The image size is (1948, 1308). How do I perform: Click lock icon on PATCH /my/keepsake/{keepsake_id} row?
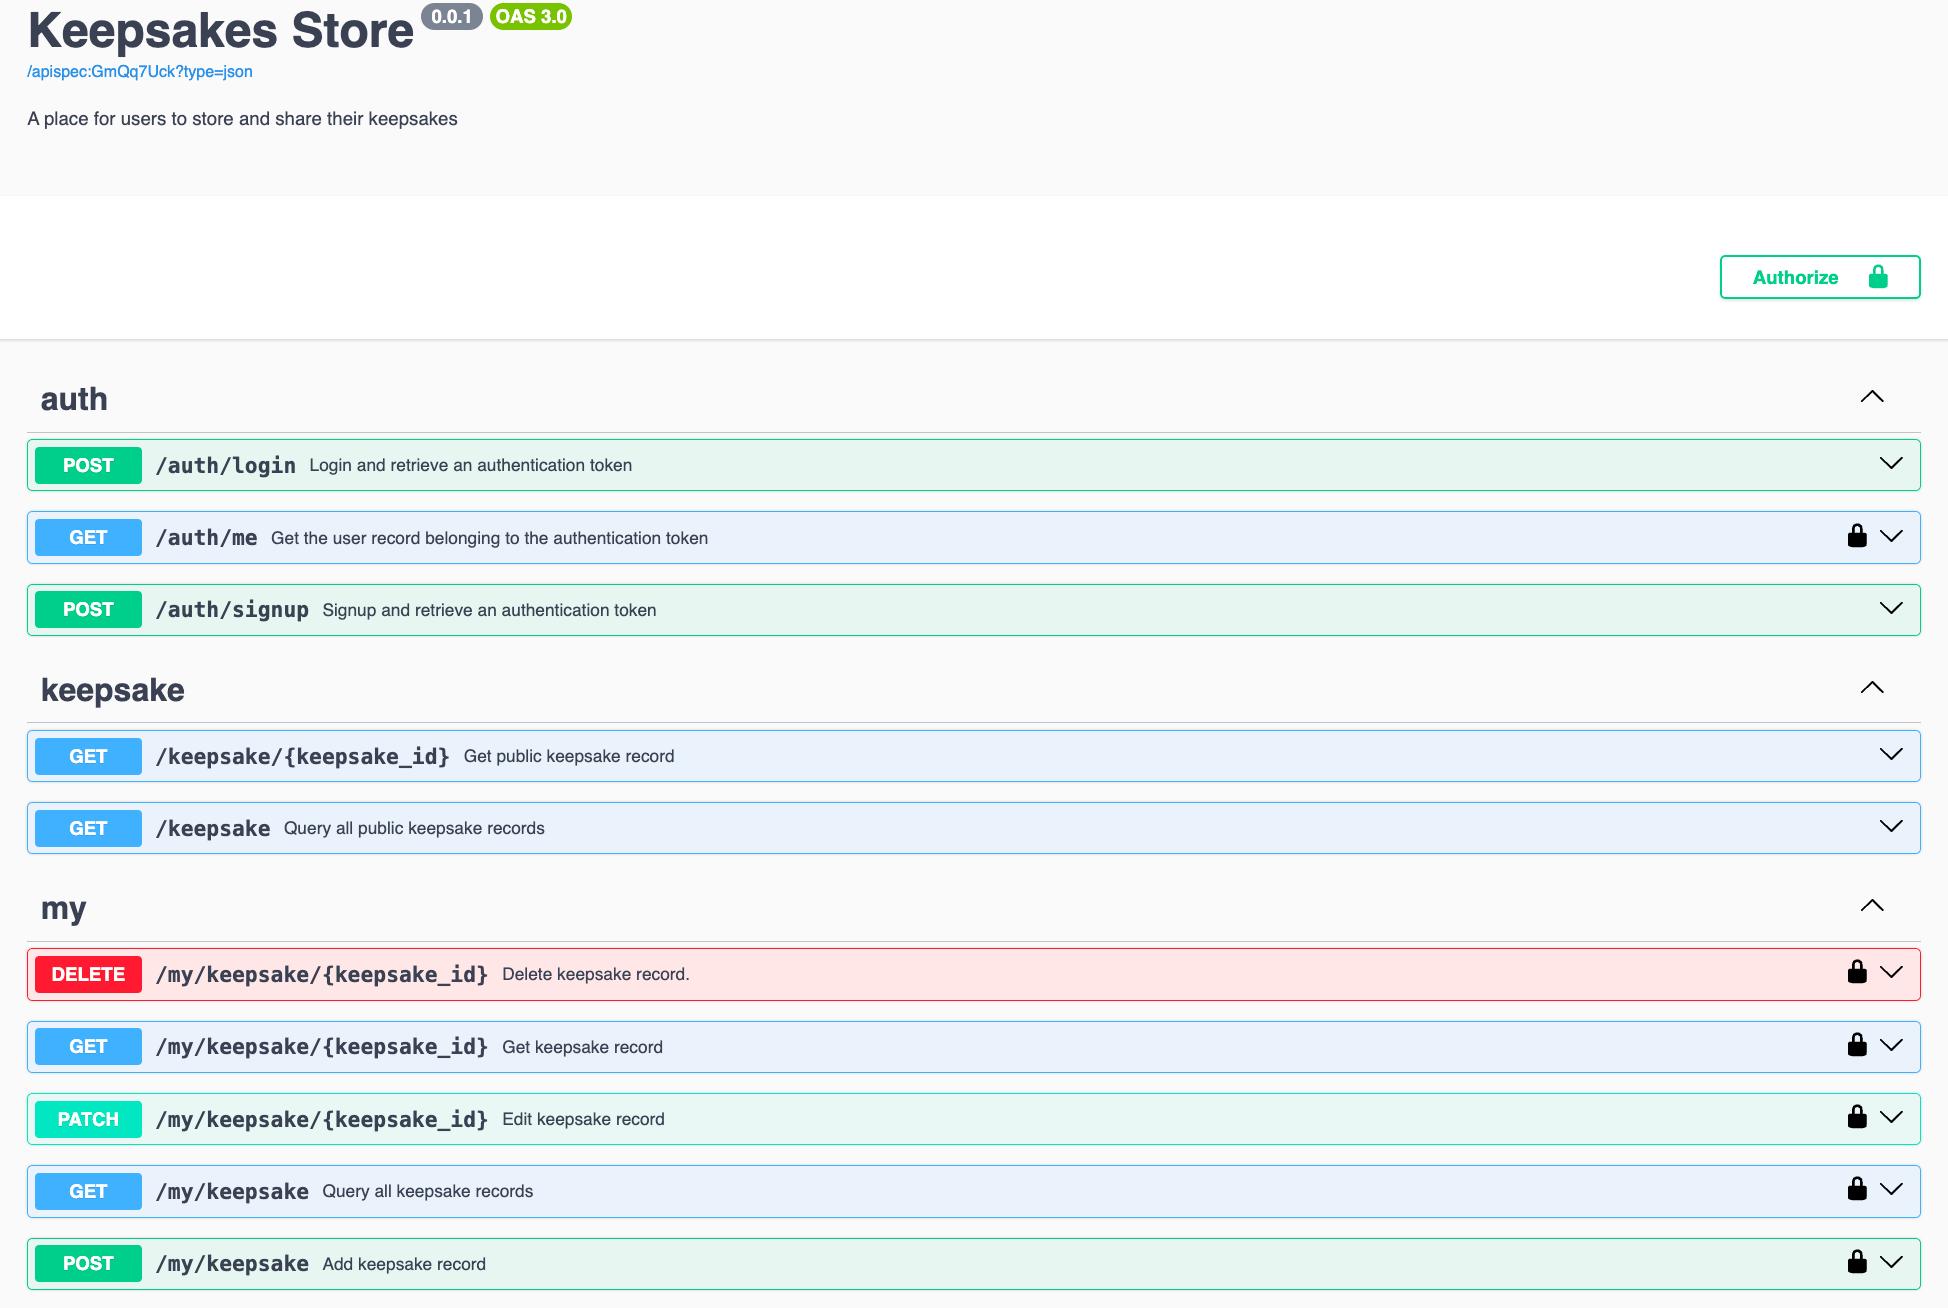1857,1117
